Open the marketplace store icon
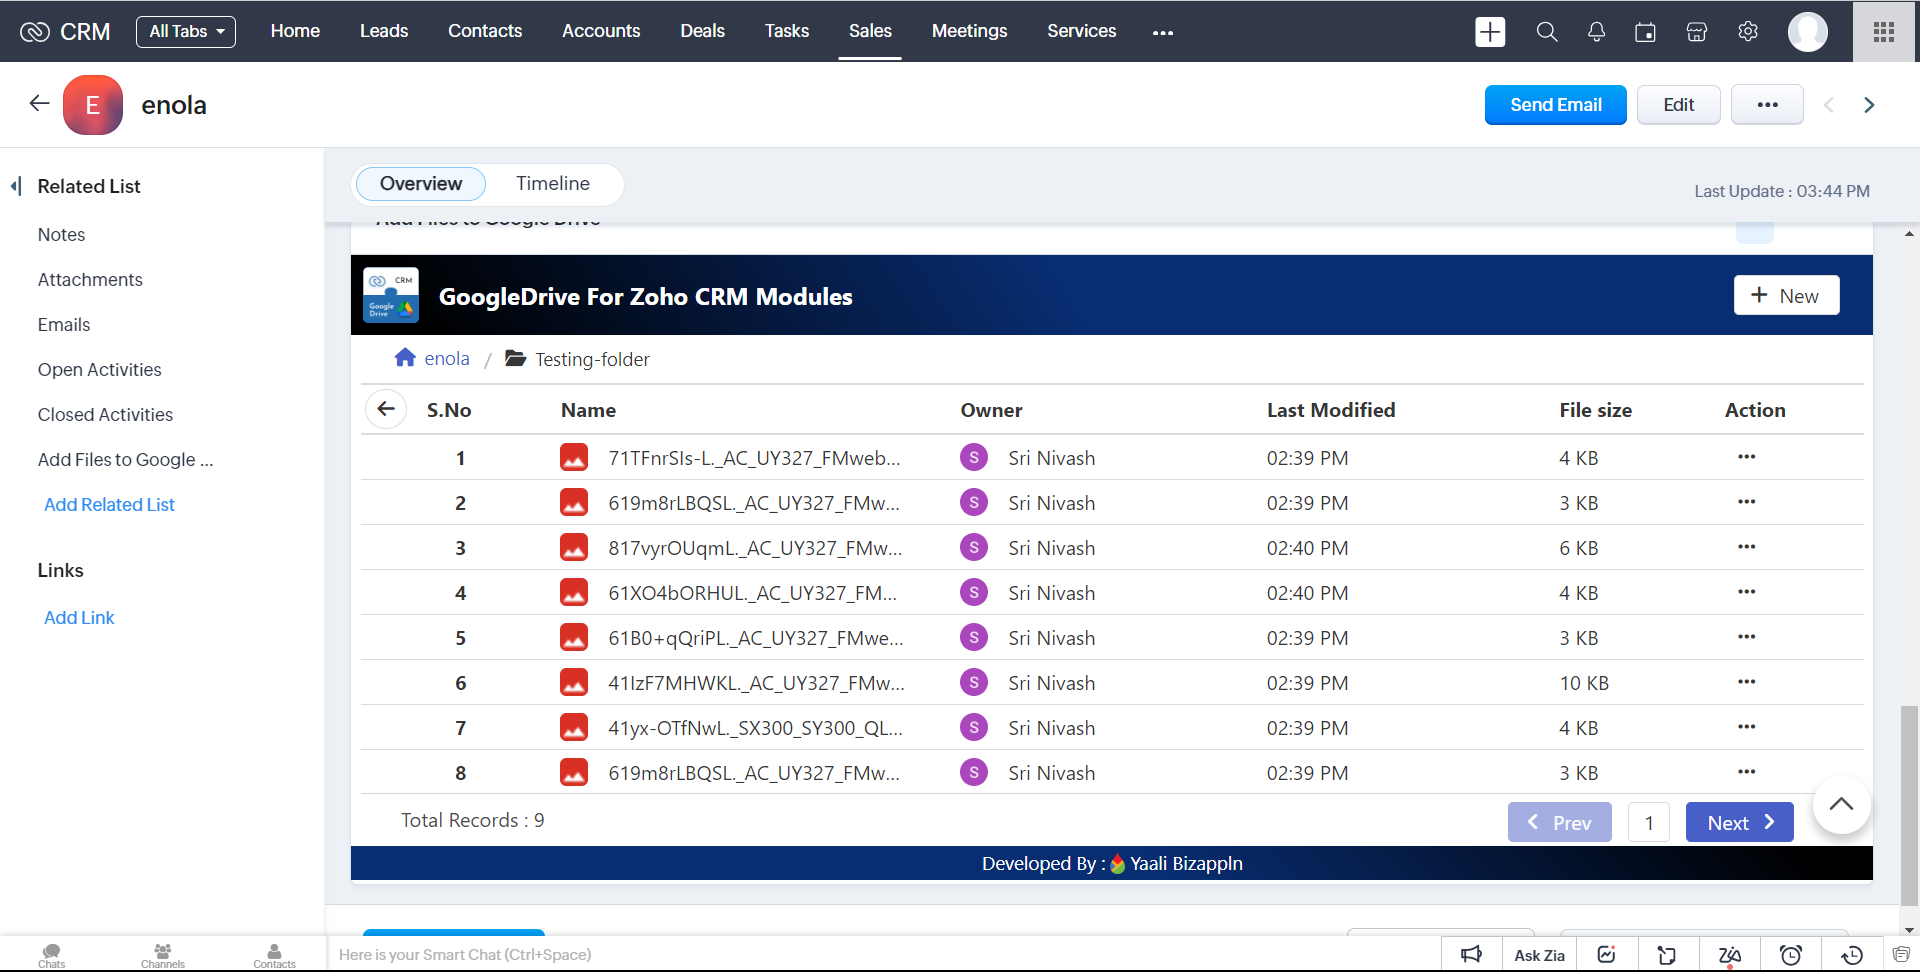1920x972 pixels. (1696, 32)
